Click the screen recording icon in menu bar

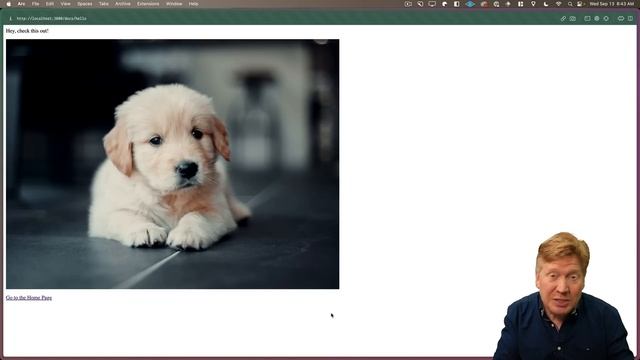coord(408,4)
